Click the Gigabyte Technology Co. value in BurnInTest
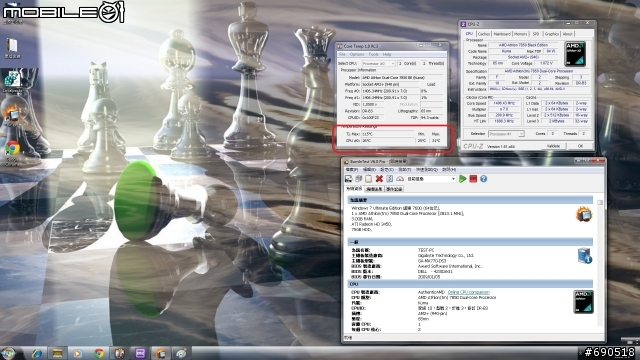Screen dimensions: 640x360 click(446, 256)
